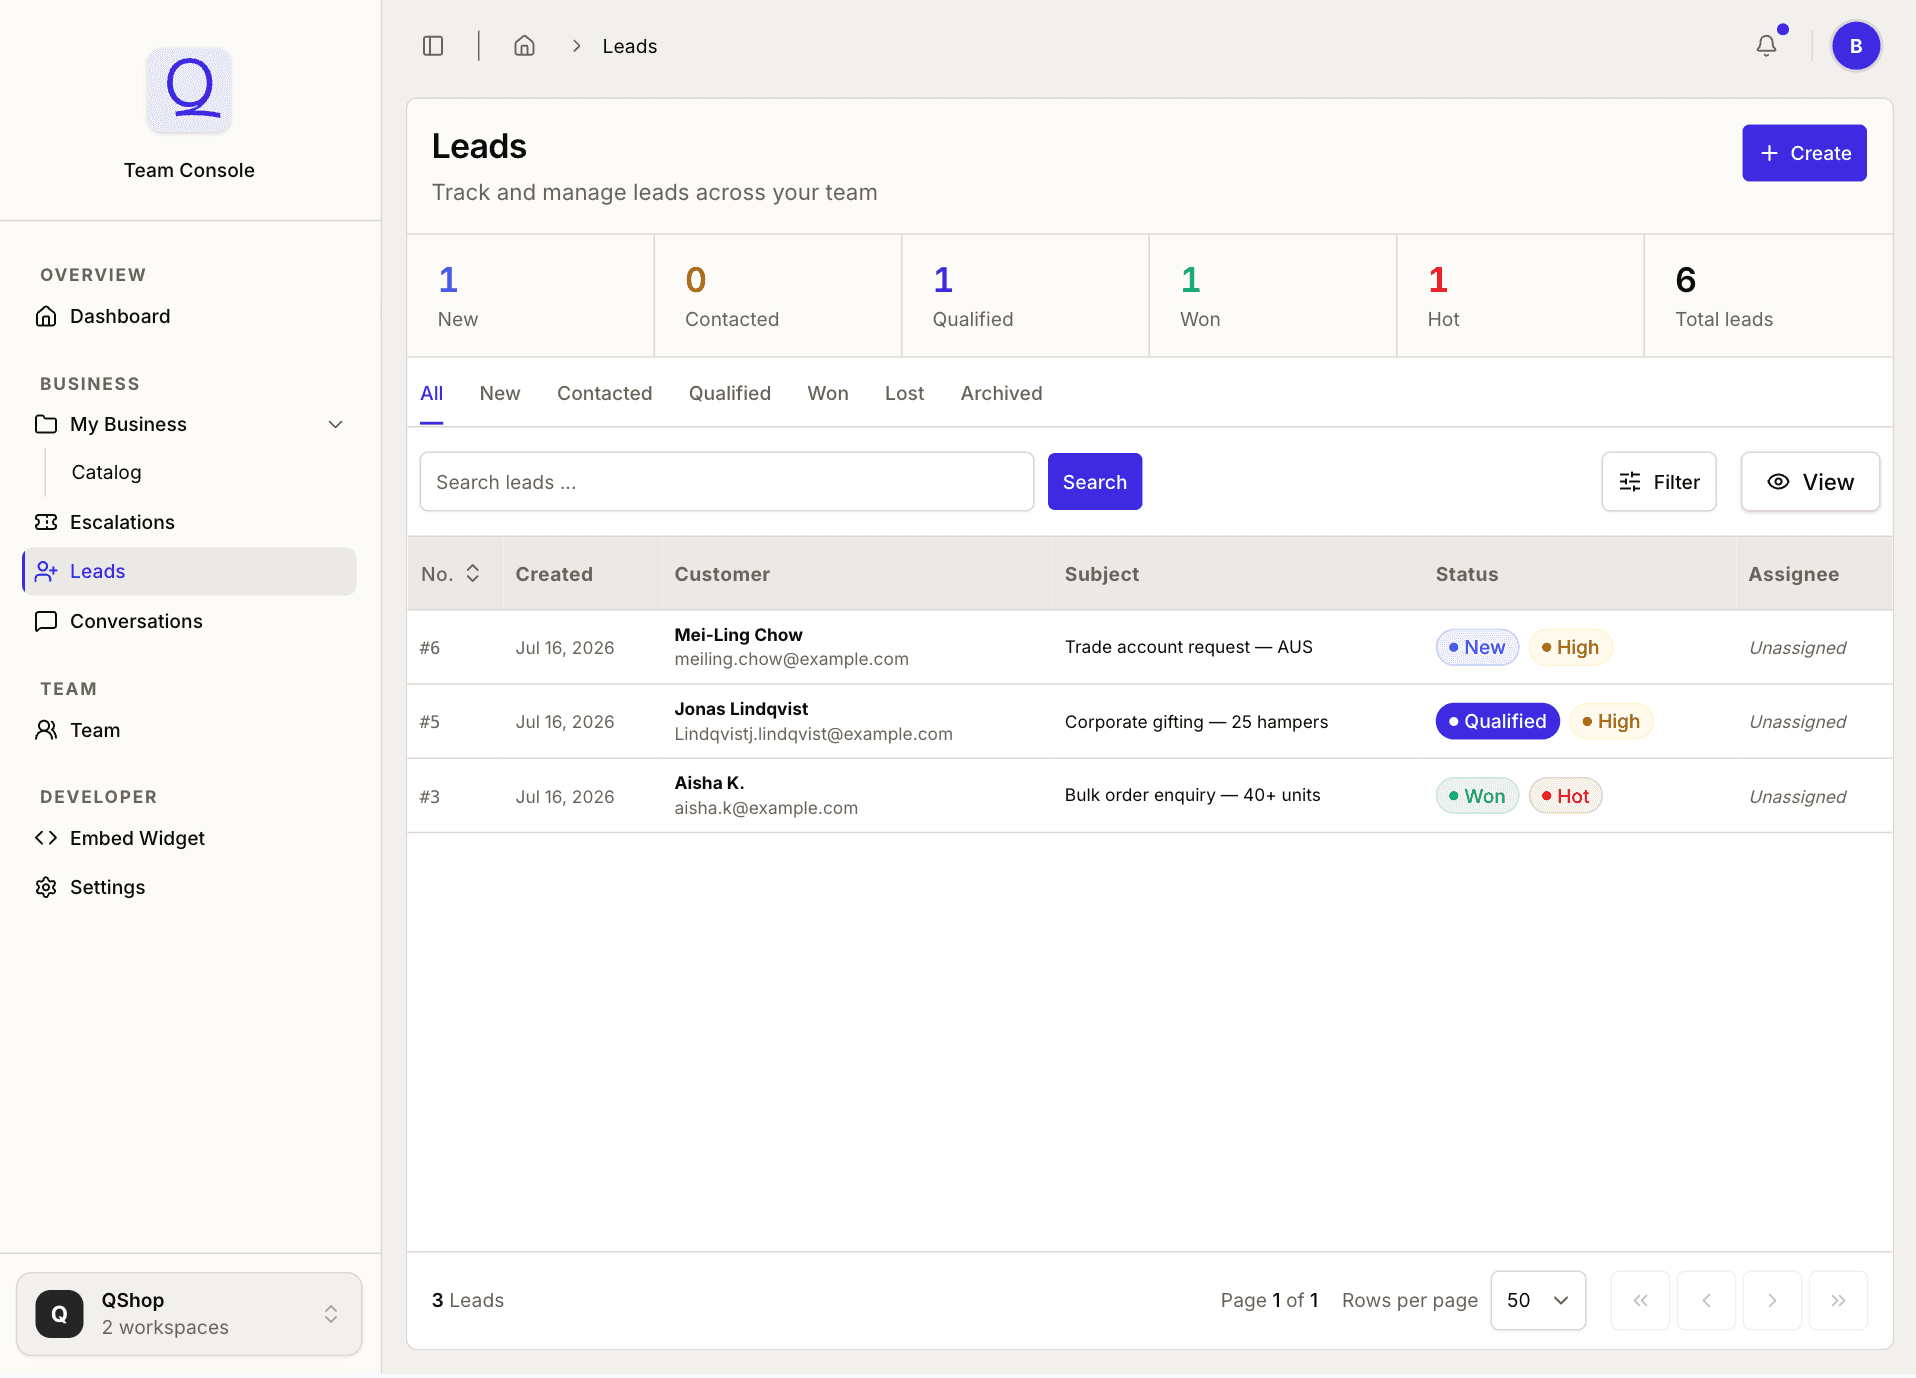Click High badge on Mei-Ling's row
The height and width of the screenshot is (1378, 1916).
(1570, 647)
